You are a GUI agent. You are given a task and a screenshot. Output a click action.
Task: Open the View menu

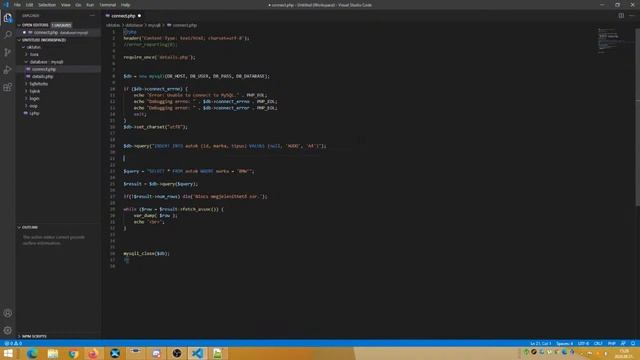click(x=66, y=5)
